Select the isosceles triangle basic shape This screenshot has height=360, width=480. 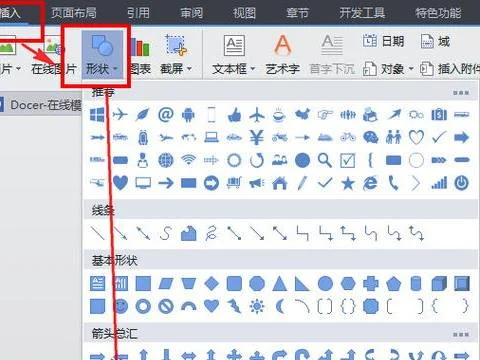tap(279, 284)
